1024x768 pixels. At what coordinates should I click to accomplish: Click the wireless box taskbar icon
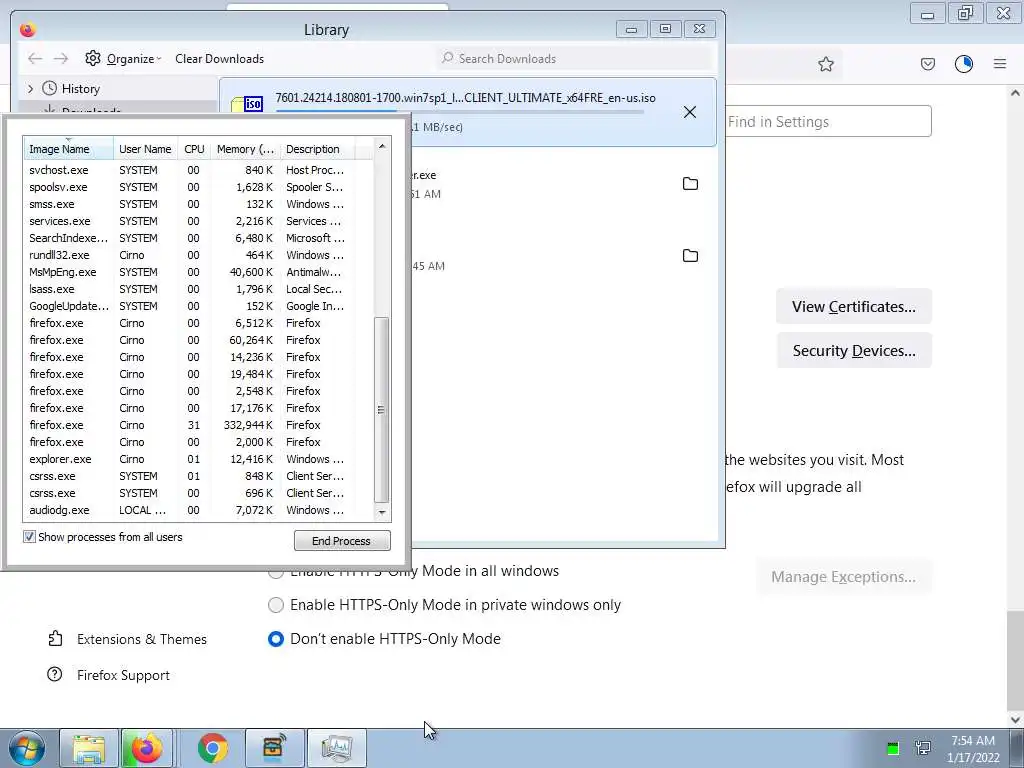(274, 748)
